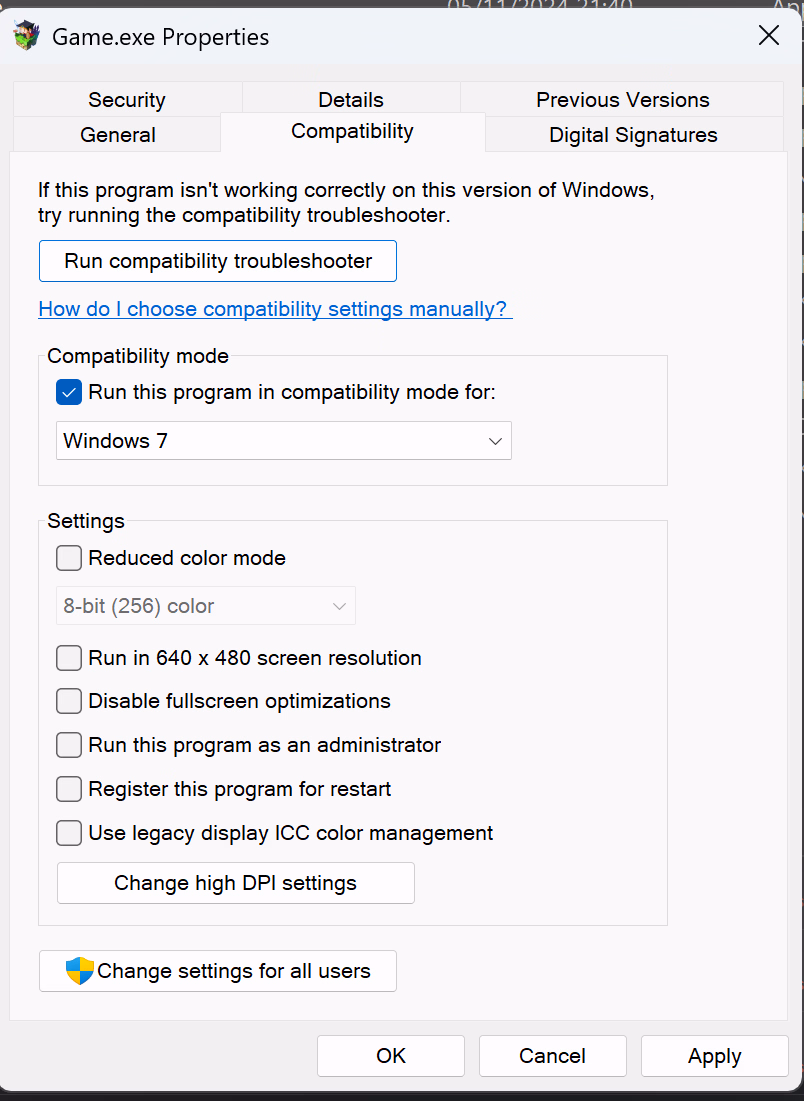Check Register this program for restart
The image size is (804, 1101).
click(69, 789)
